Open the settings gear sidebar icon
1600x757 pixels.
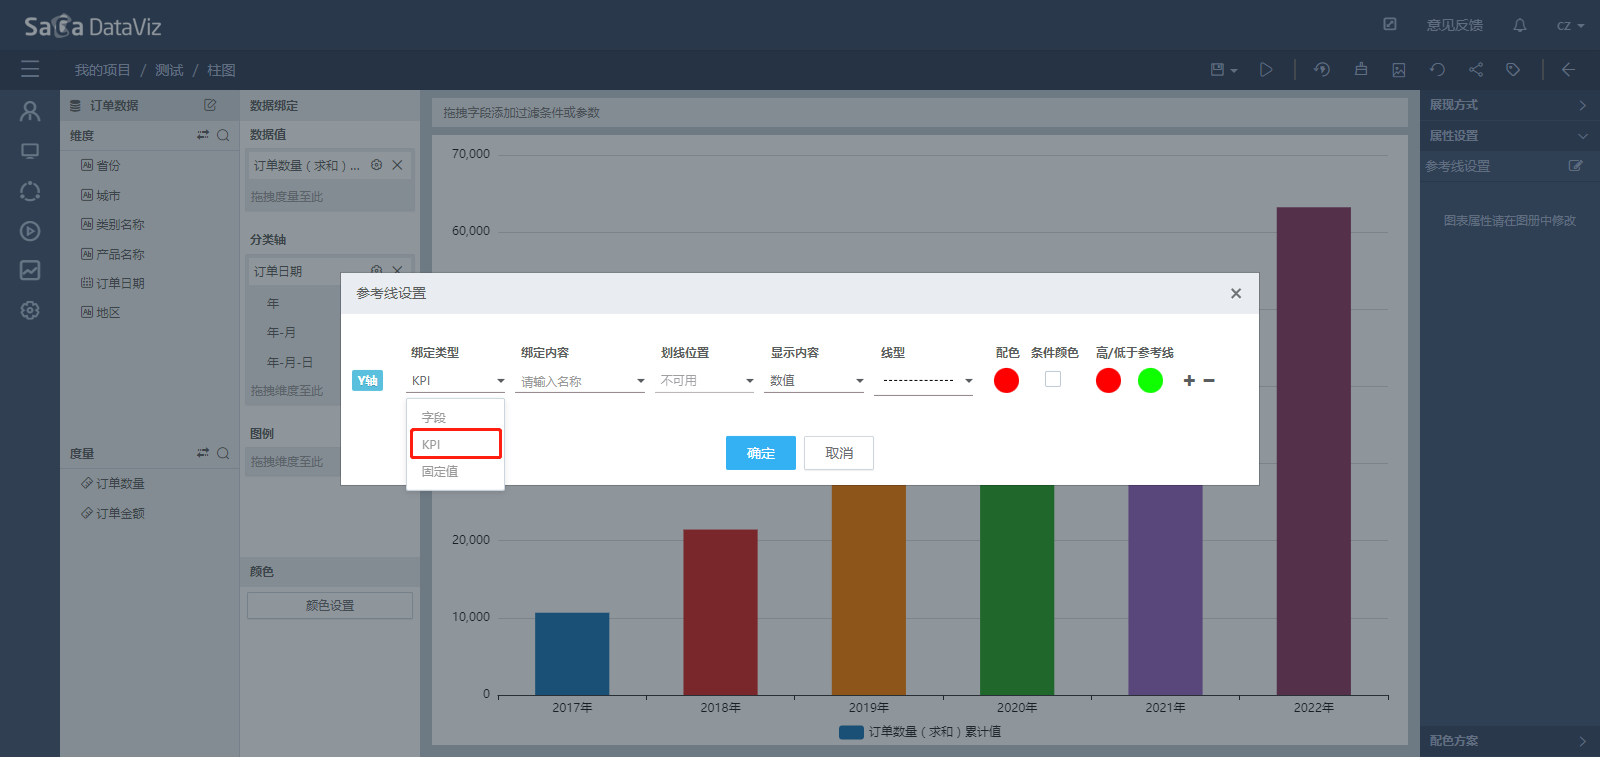tap(30, 310)
